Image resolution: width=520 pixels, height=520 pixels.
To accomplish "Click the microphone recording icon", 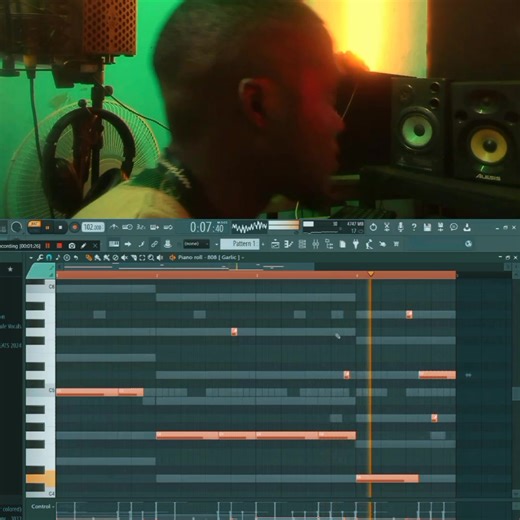I will pyautogui.click(x=401, y=227).
